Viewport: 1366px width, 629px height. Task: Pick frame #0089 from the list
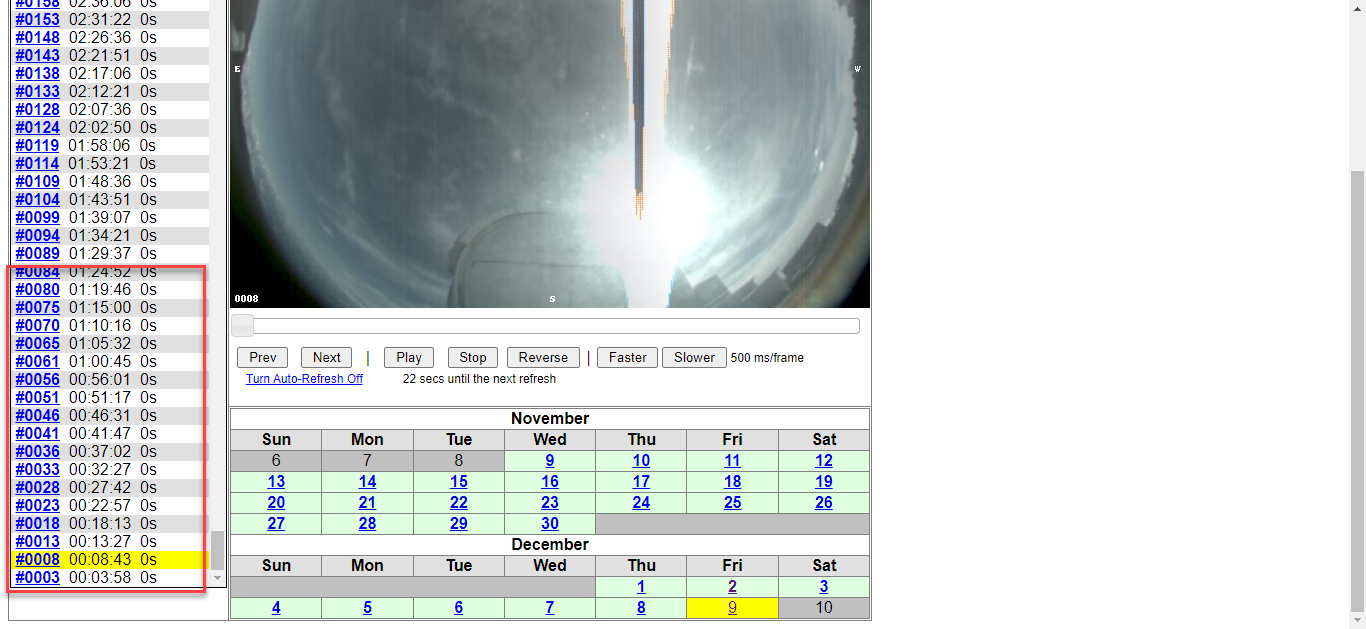[x=38, y=253]
